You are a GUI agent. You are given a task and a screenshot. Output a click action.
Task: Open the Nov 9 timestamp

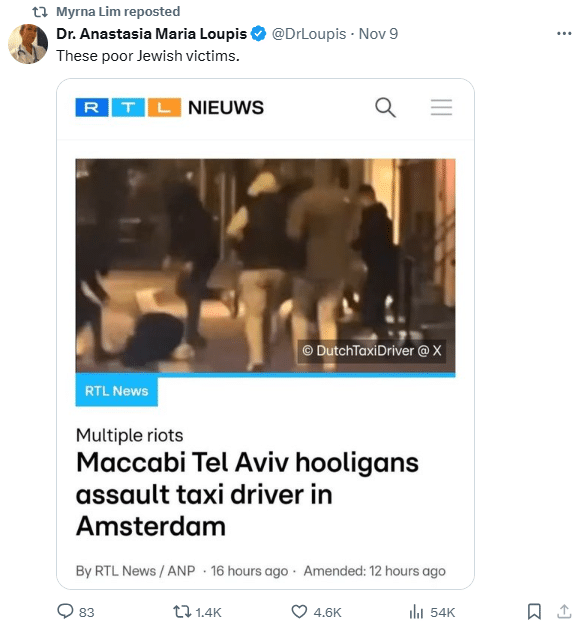pyautogui.click(x=378, y=34)
